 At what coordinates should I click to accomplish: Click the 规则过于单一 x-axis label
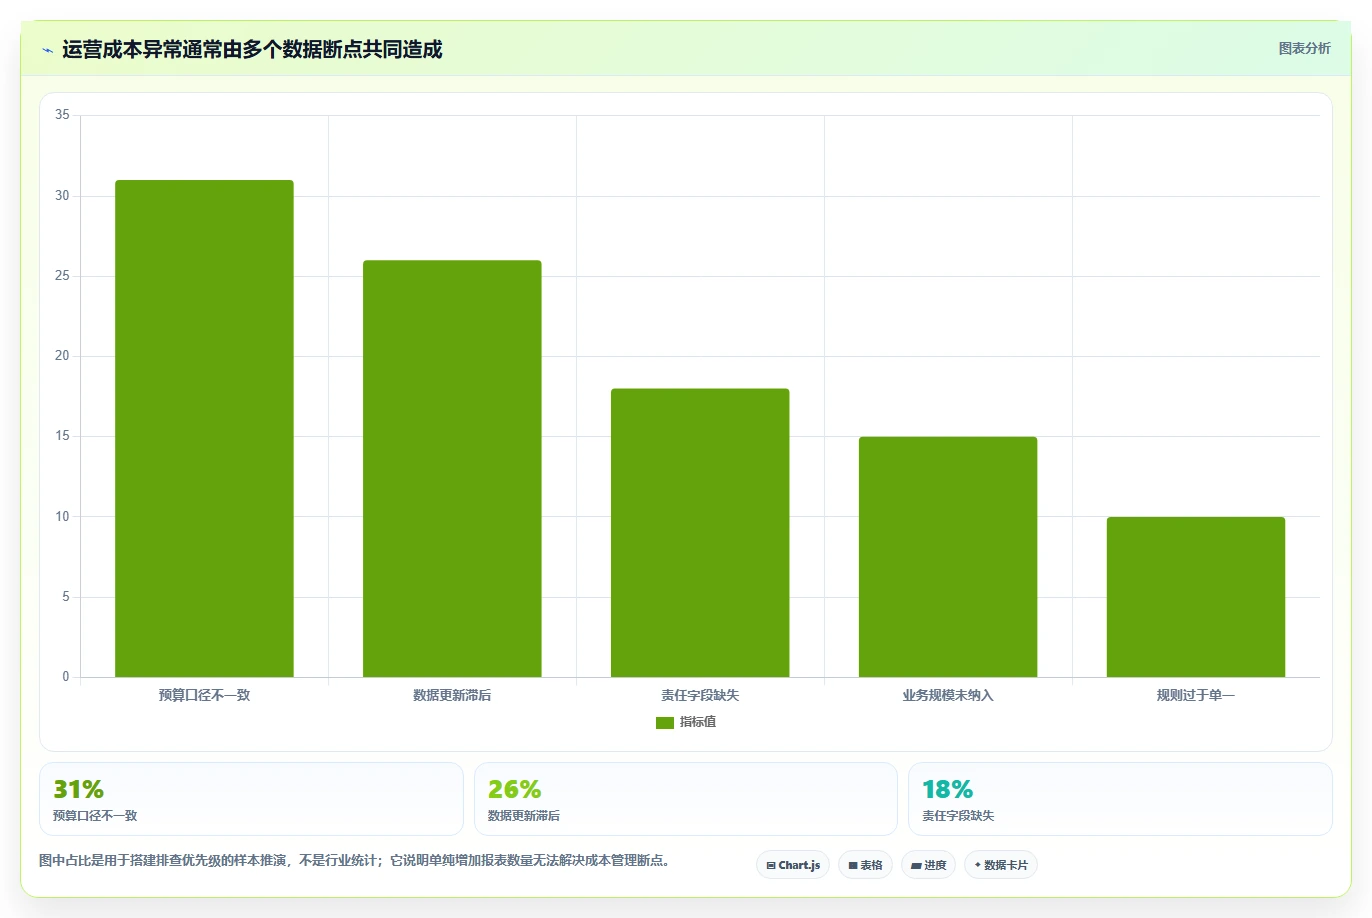1196,695
